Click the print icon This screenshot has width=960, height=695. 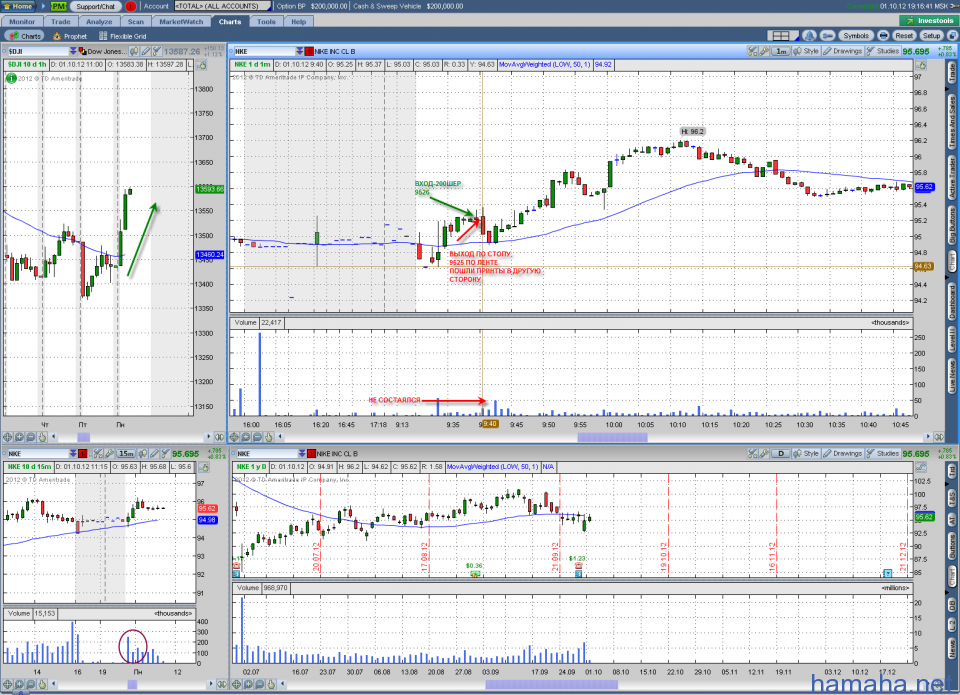point(883,36)
